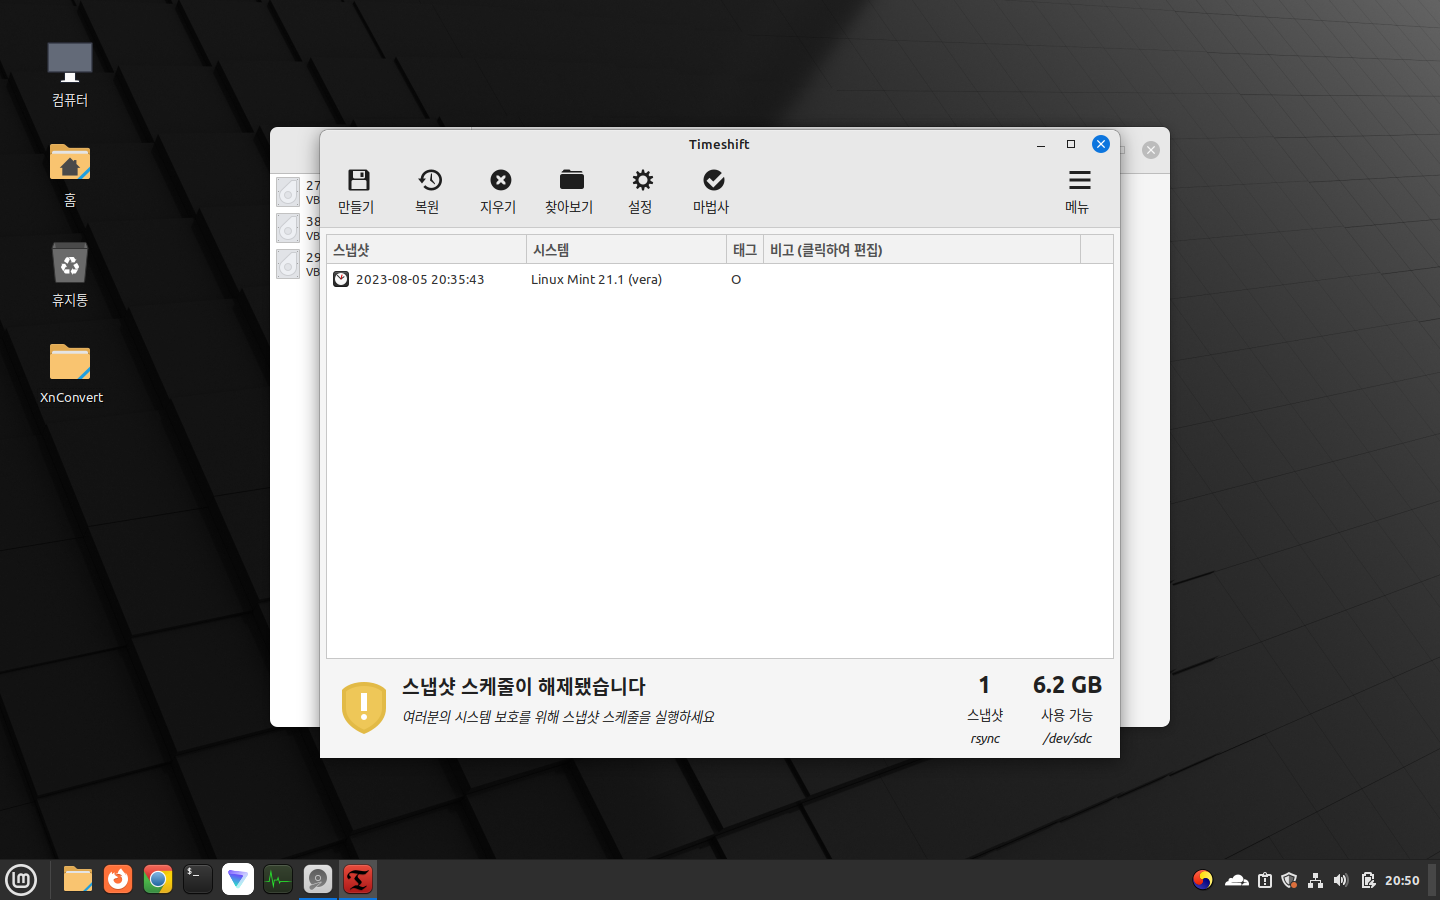This screenshot has width=1440, height=900.
Task: Click the 비고 (클릭하여 편집) column header
Action: (x=922, y=250)
